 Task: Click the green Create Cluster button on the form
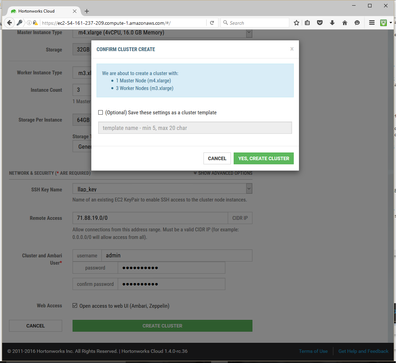(162, 326)
